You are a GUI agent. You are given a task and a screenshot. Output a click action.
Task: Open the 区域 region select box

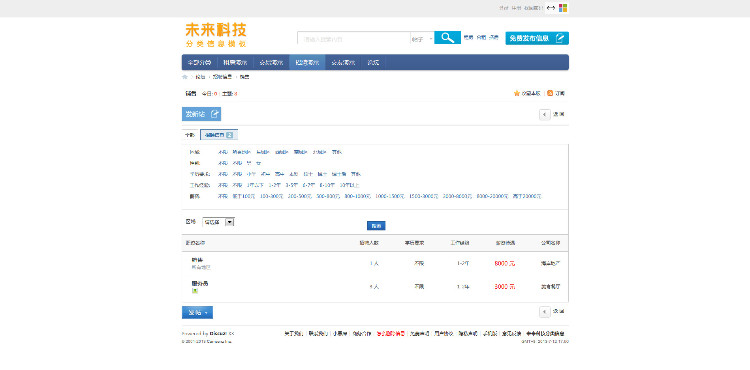click(218, 222)
